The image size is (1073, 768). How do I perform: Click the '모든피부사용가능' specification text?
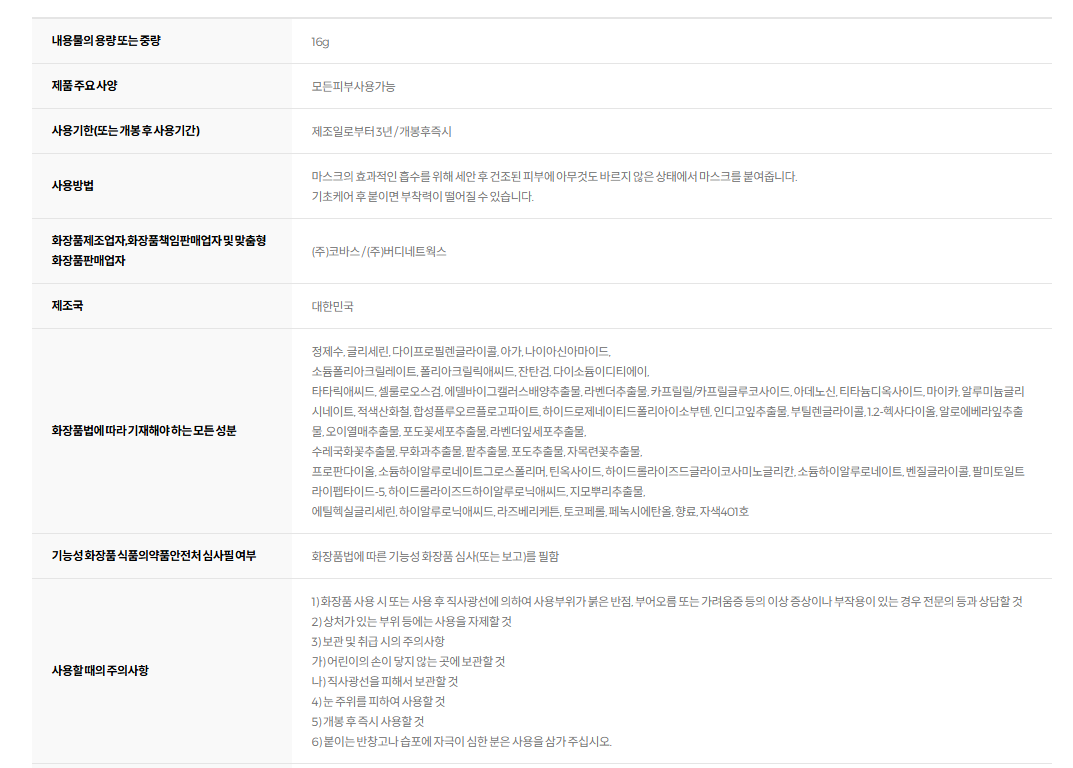point(353,87)
